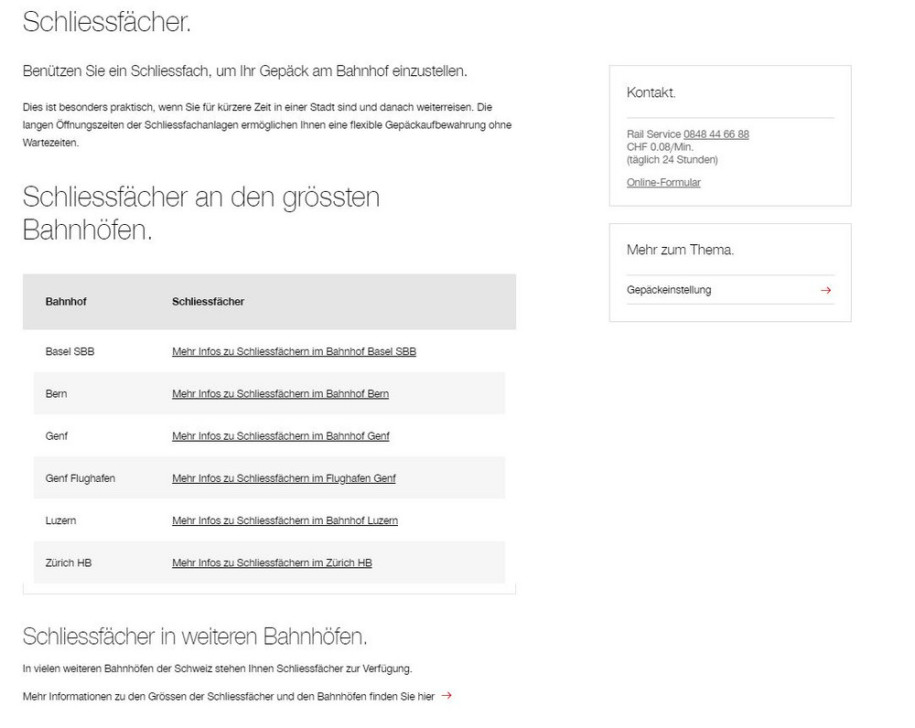Screen dimensions: 915x728
Task: Select the 'Luzern' station cell
Action: point(61,520)
